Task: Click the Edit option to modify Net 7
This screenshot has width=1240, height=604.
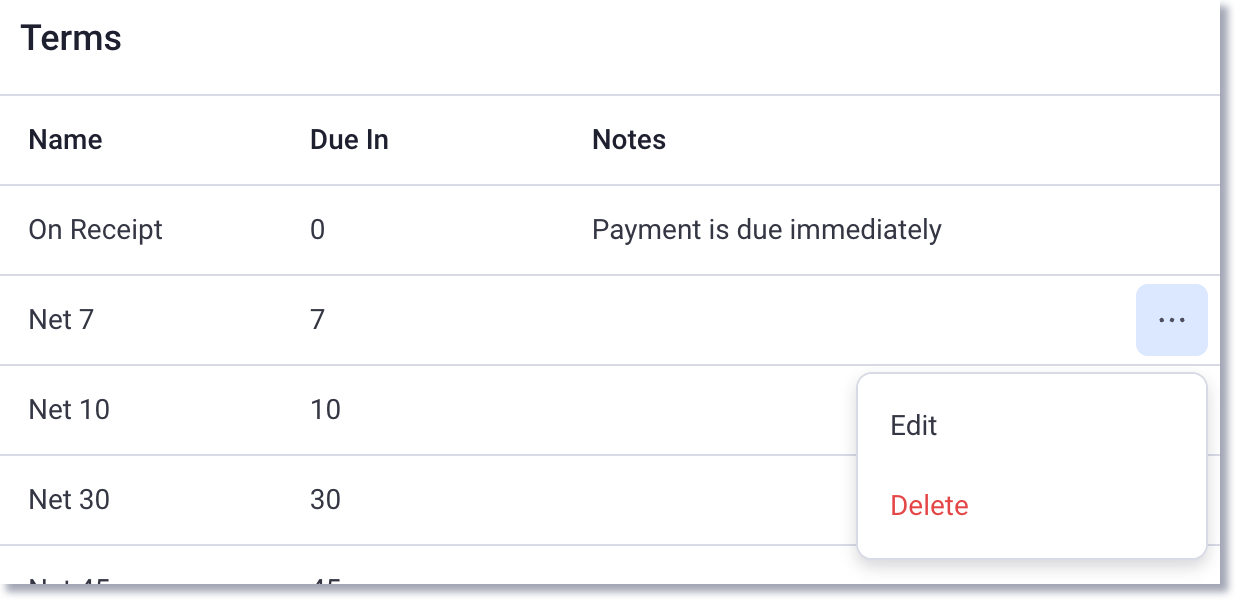Action: pos(914,425)
